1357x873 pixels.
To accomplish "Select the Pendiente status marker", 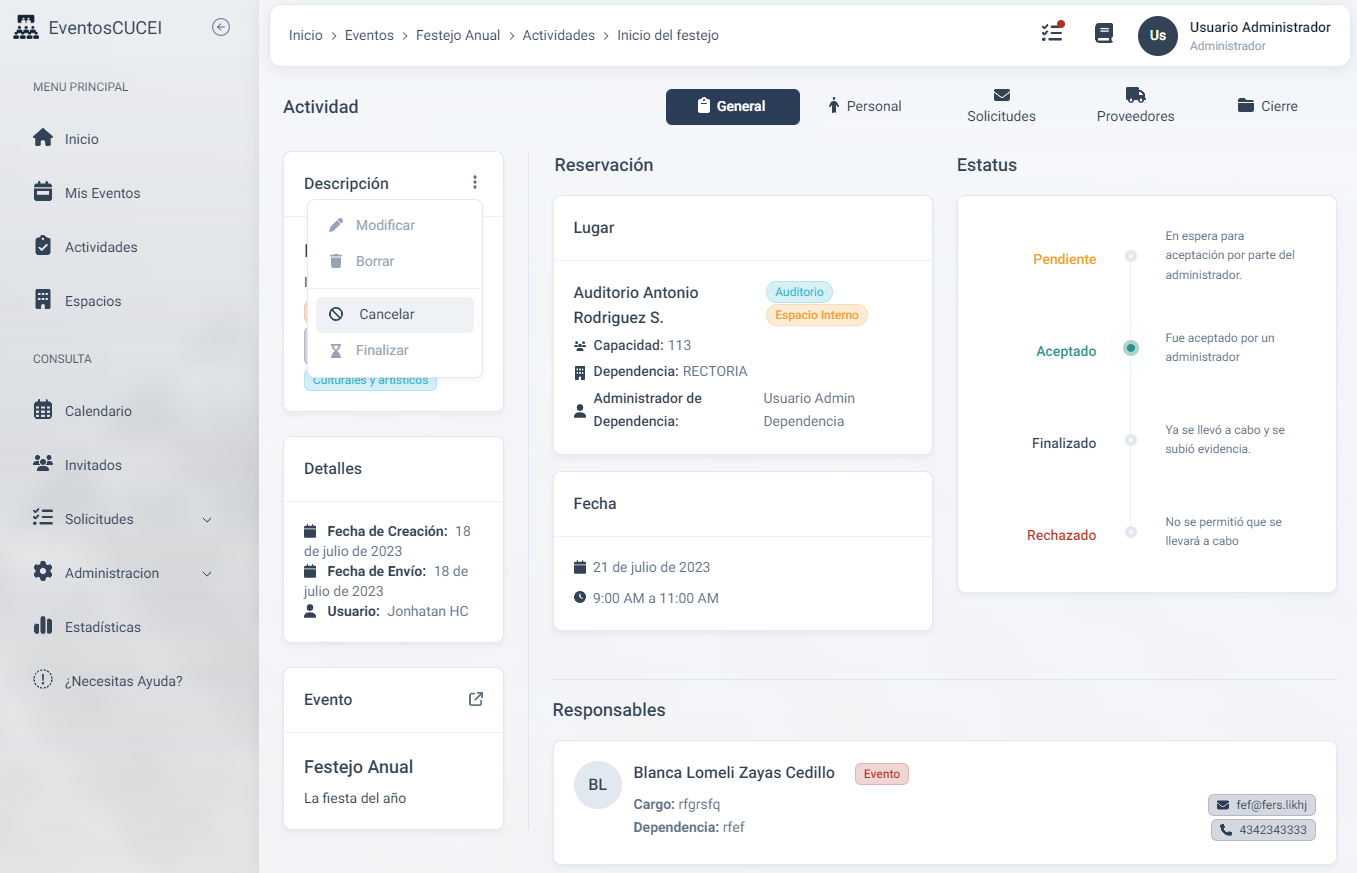I will 1130,256.
